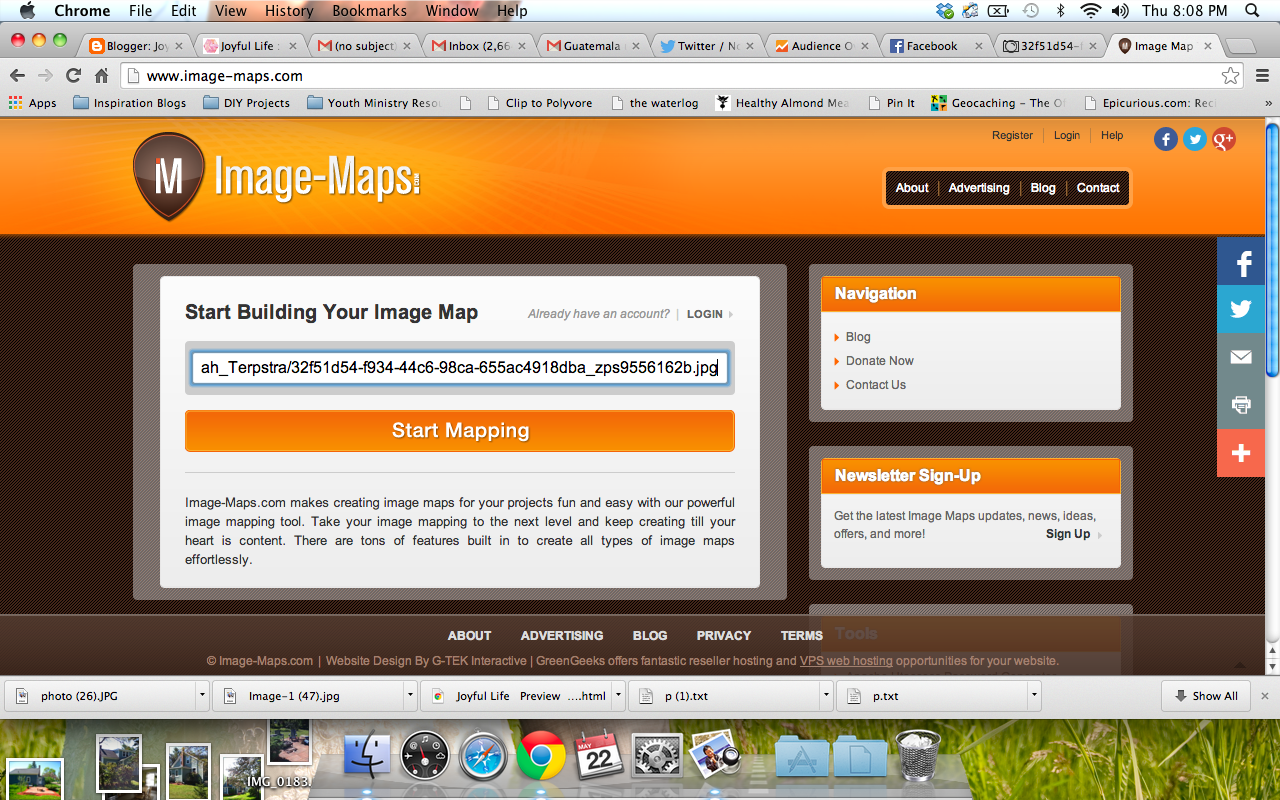Screen dimensions: 1280x800
Task: Open Advertising in the dark header navigation
Action: click(979, 188)
